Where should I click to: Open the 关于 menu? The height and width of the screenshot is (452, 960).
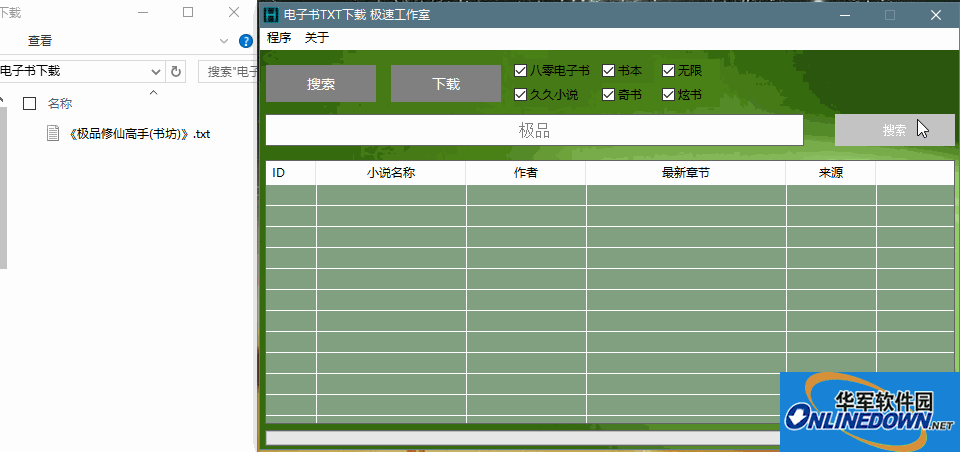coord(317,38)
